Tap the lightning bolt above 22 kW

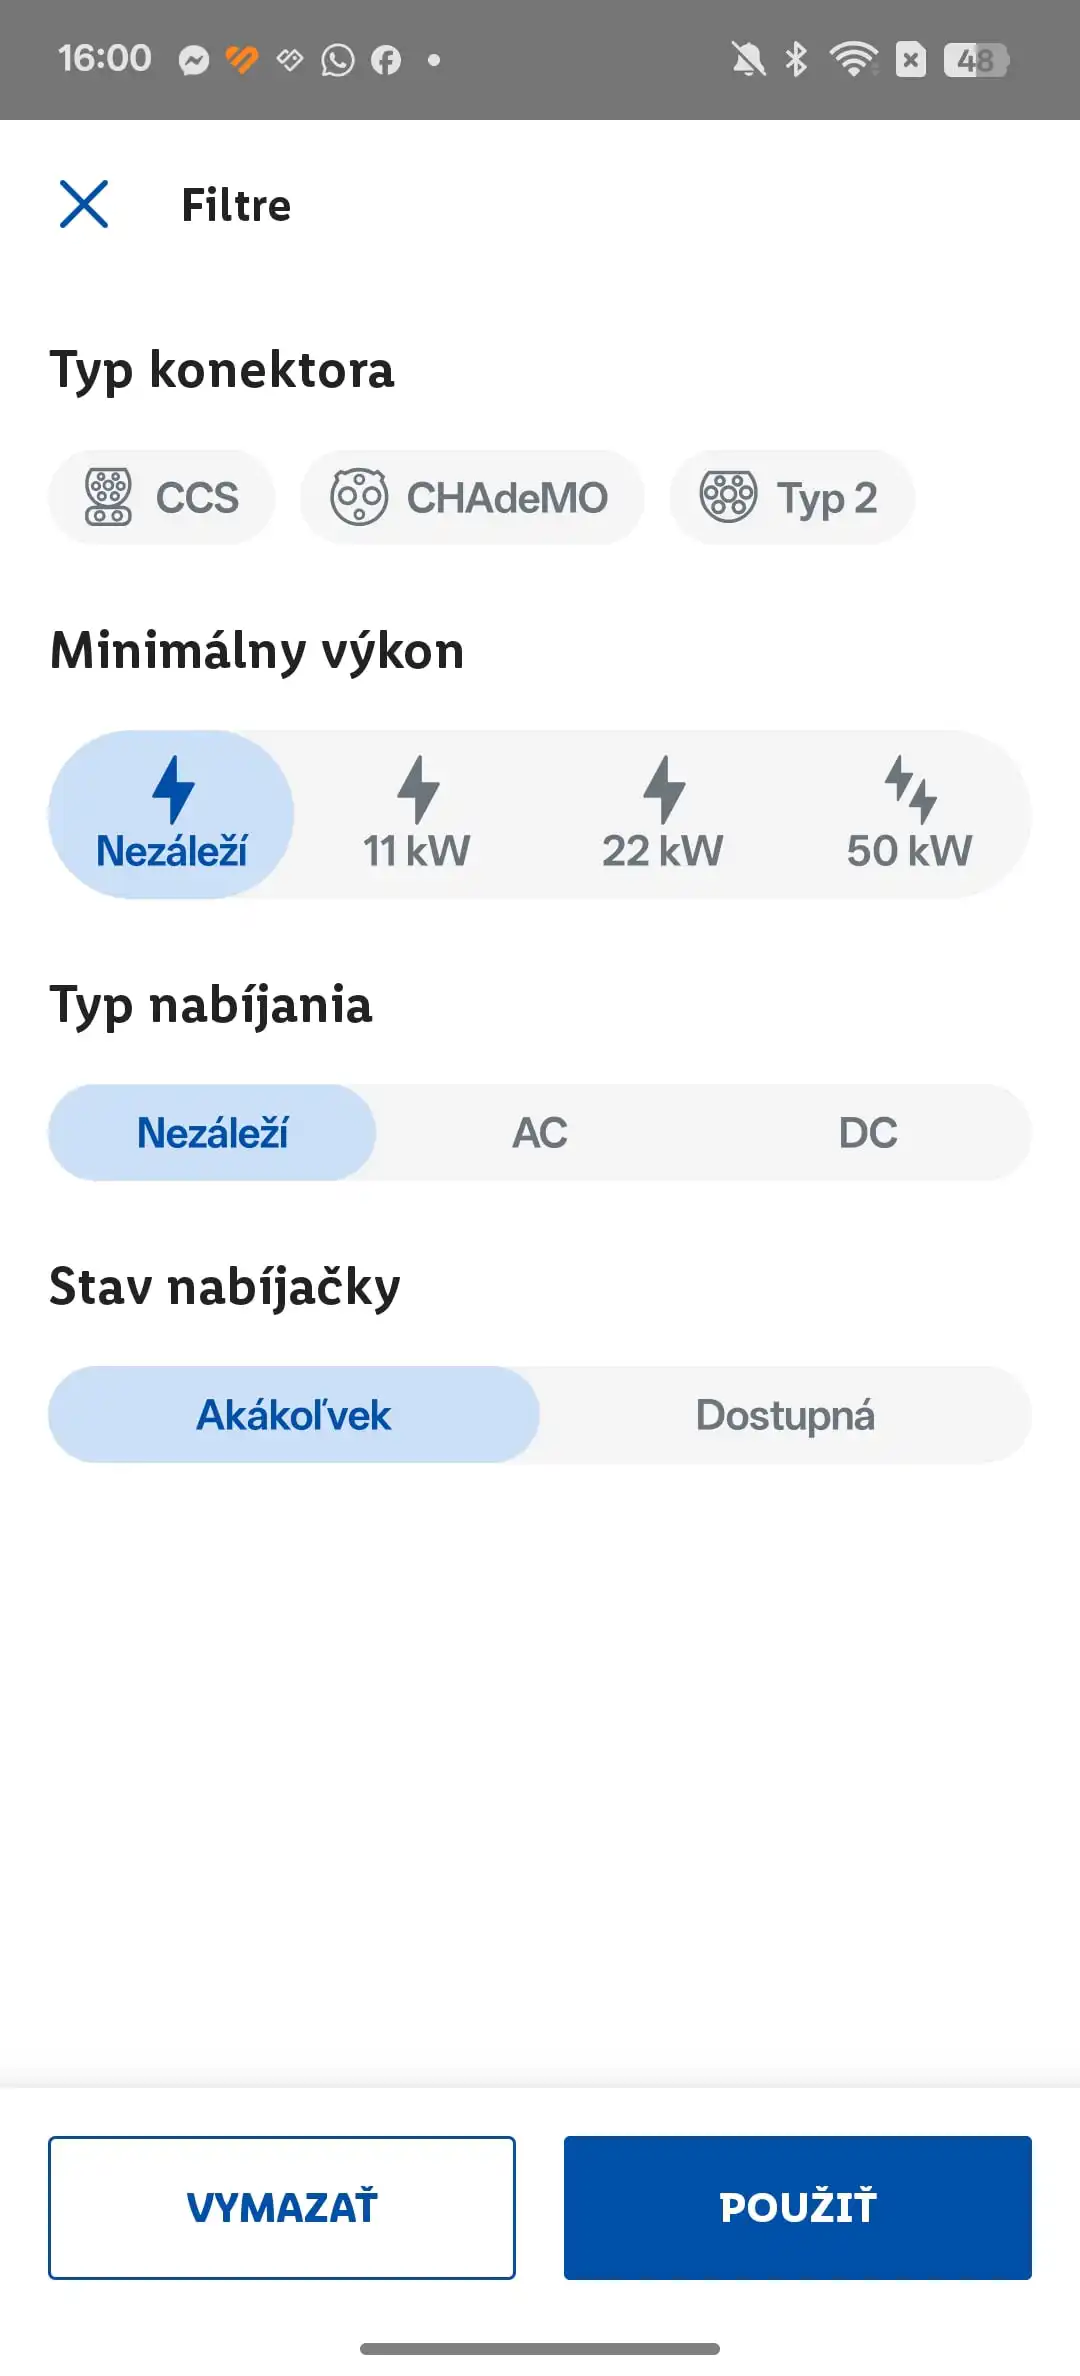click(x=664, y=788)
